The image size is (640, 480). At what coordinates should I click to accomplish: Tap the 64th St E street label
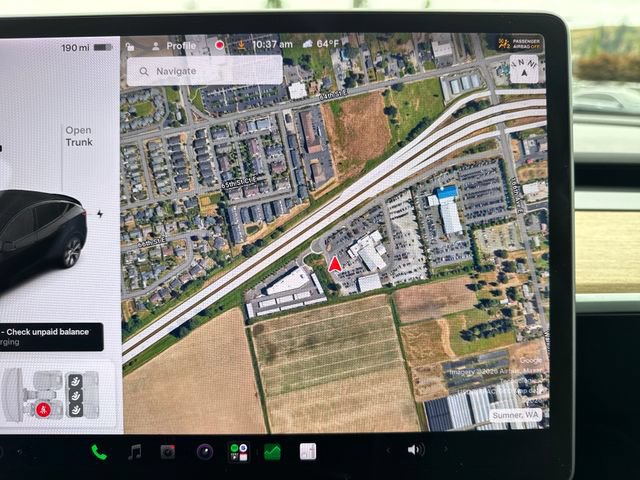click(x=333, y=96)
